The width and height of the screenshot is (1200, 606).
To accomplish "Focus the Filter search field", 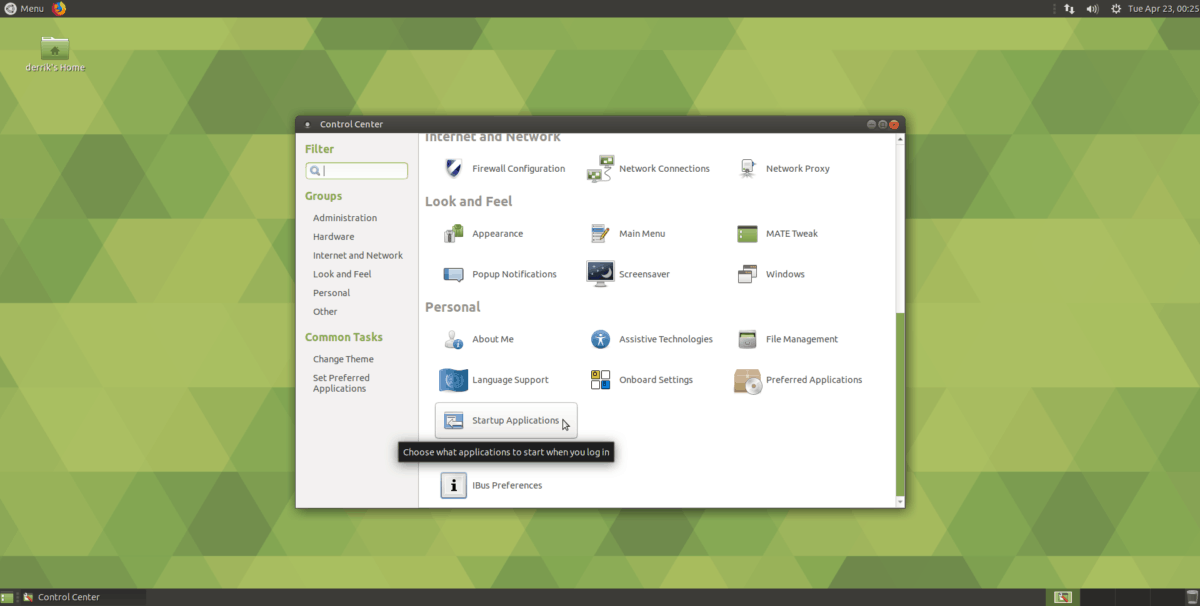I will tap(357, 171).
